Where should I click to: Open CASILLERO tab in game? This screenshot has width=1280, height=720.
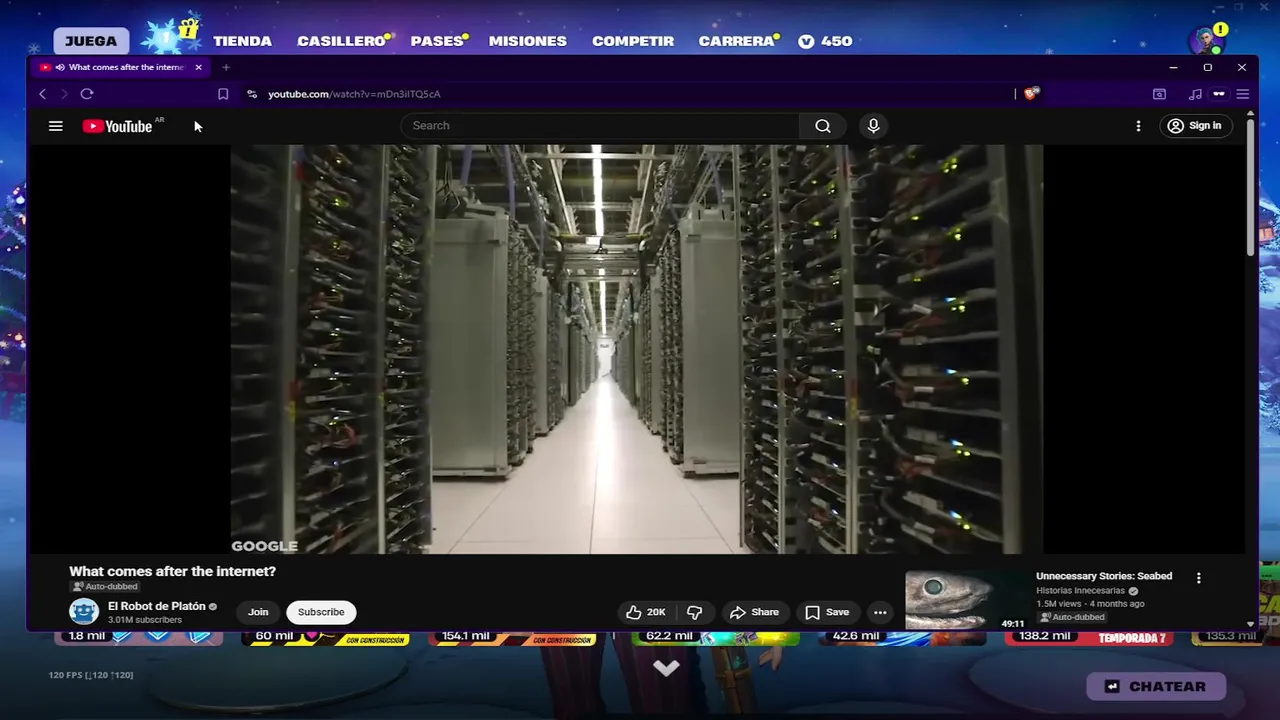pos(341,41)
